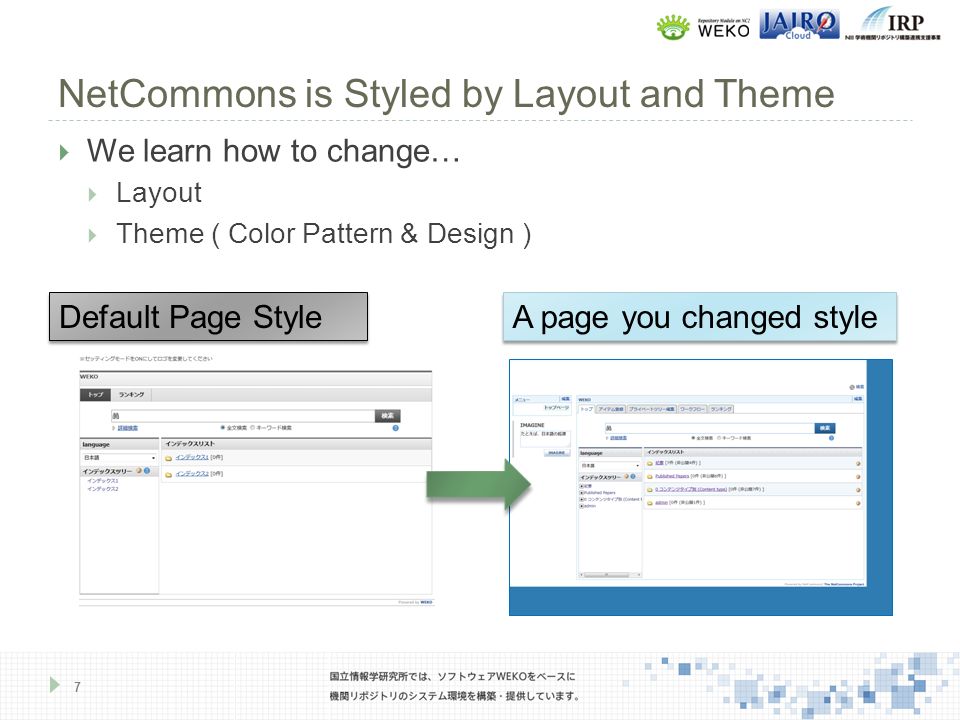Click folder icon beside admin list entry
The width and height of the screenshot is (960, 720).
click(650, 503)
